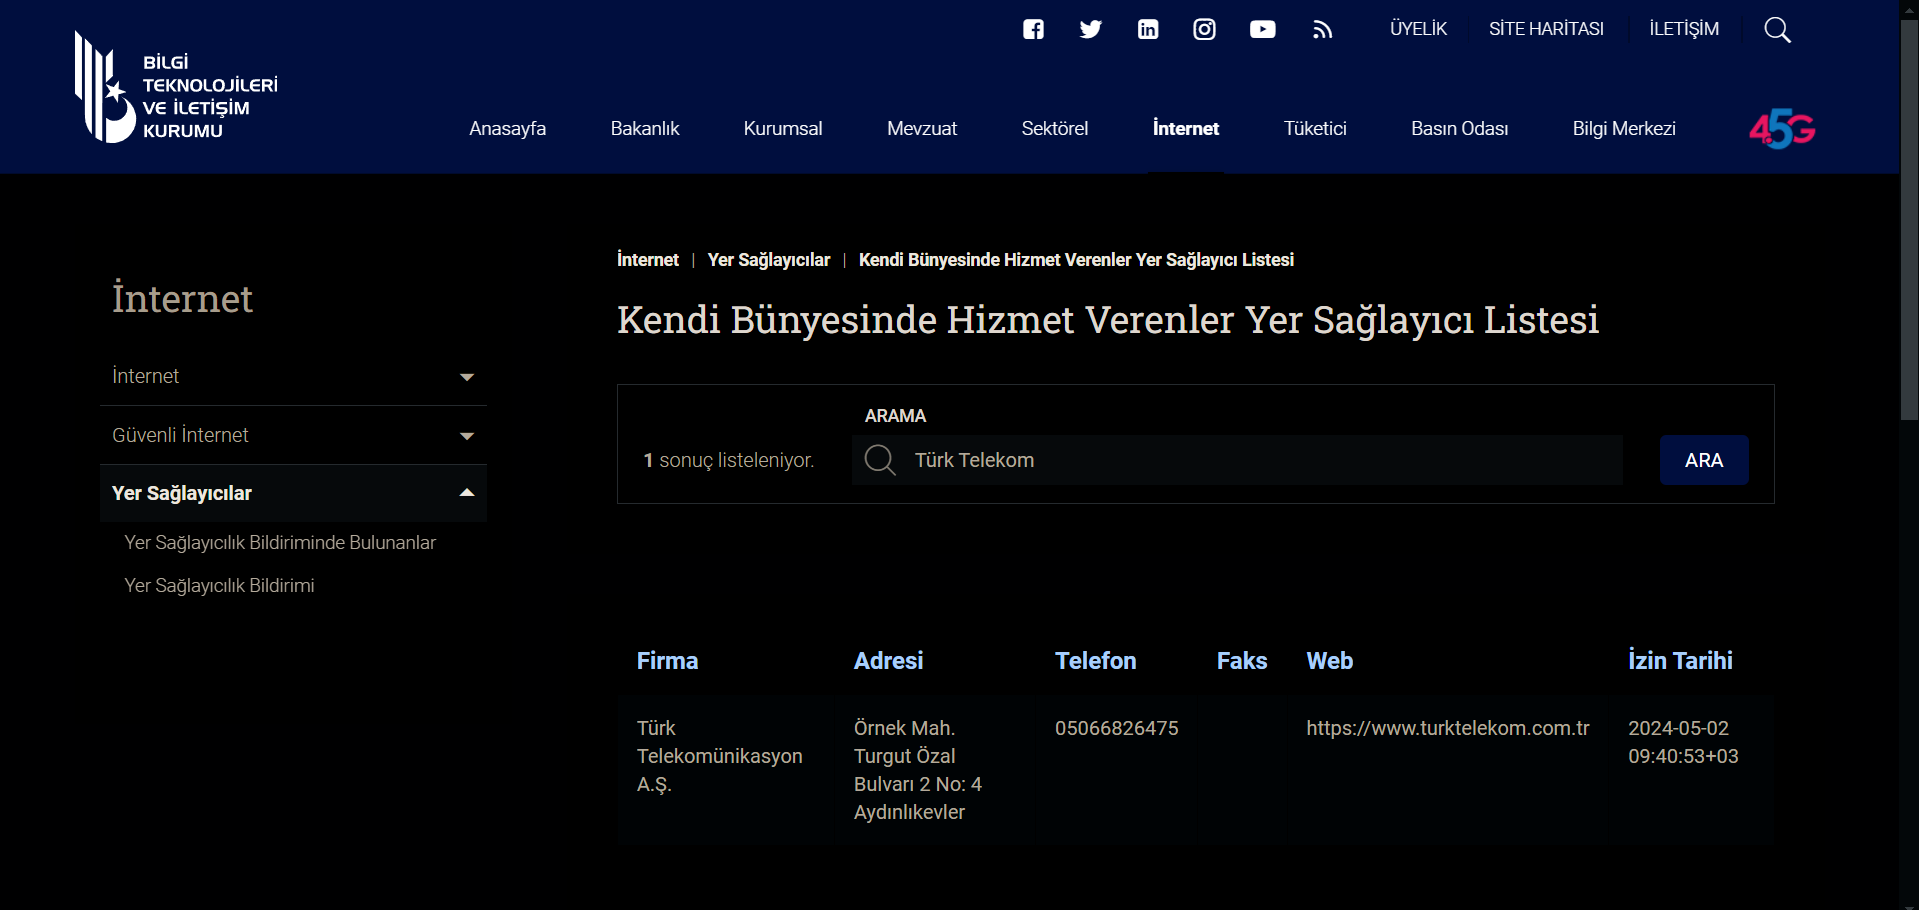The image size is (1919, 910).
Task: Click the header search magnifier icon
Action: [x=1777, y=30]
